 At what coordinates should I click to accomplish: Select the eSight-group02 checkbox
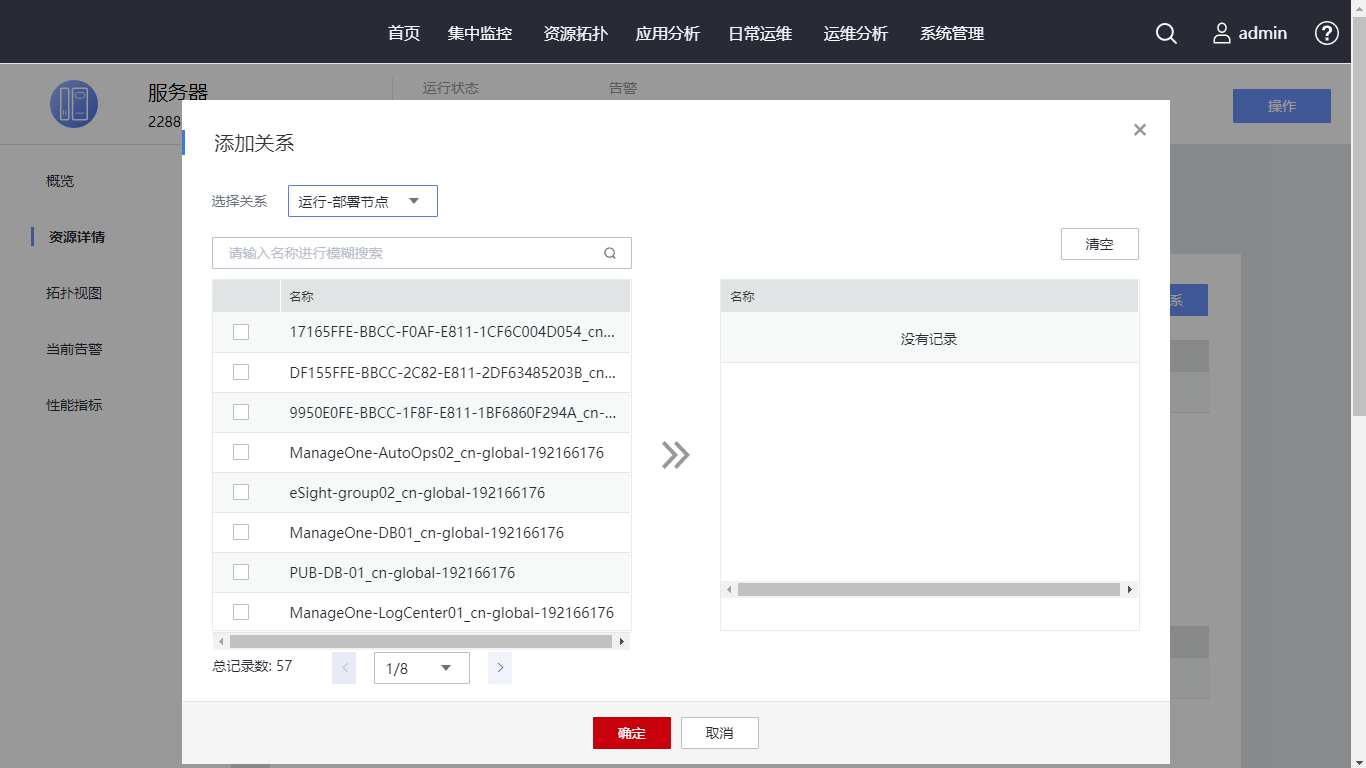click(241, 492)
